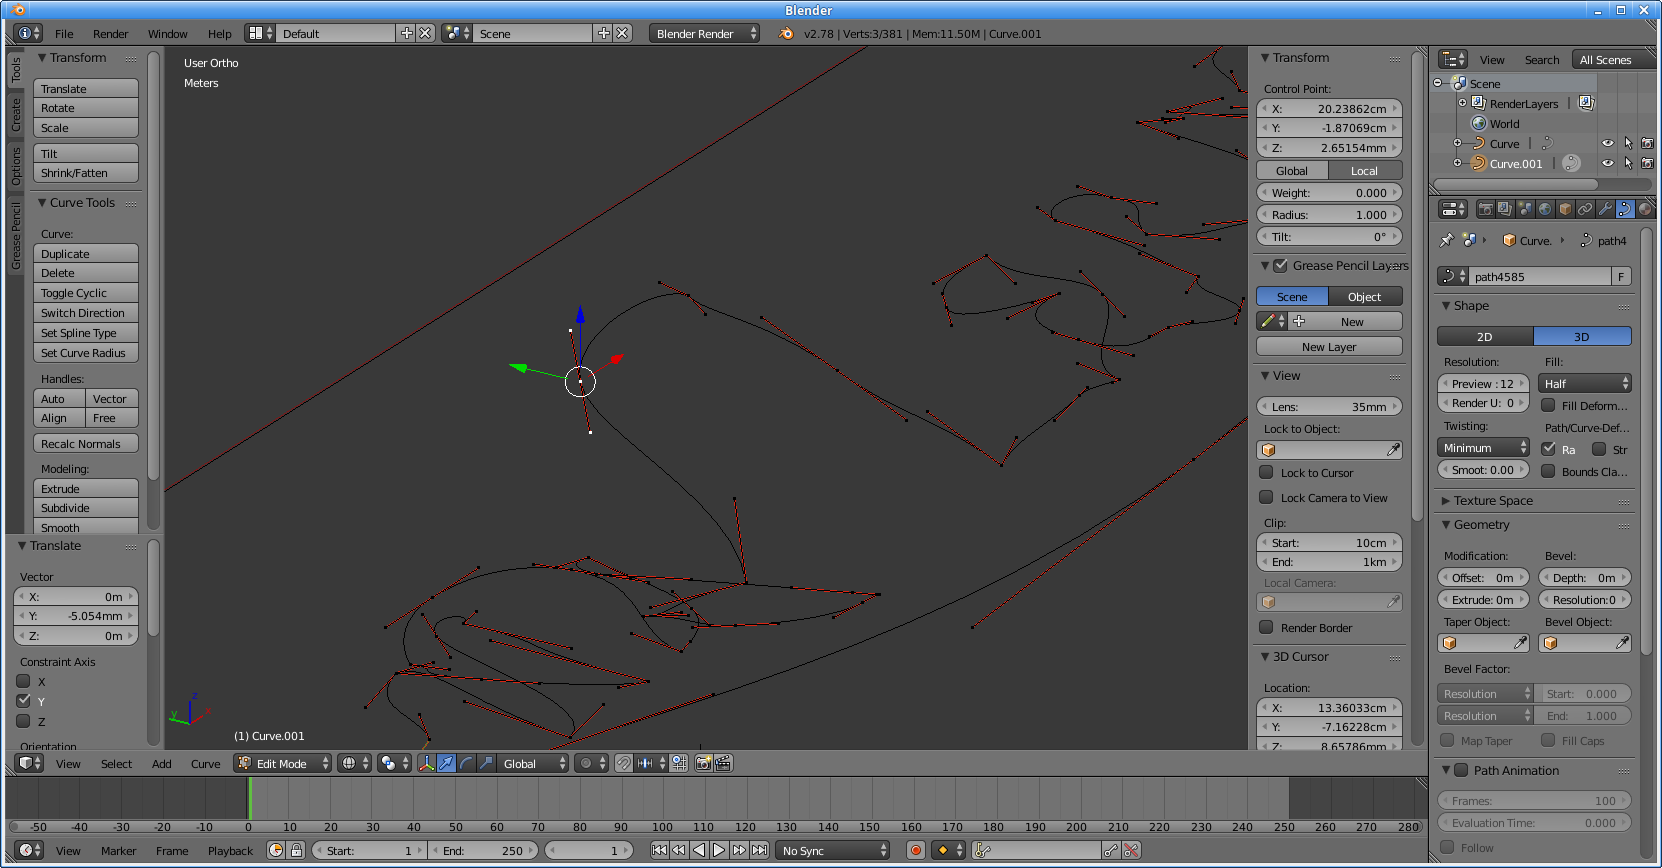
Task: Select the translate manipulator arrow icon
Action: click(446, 763)
